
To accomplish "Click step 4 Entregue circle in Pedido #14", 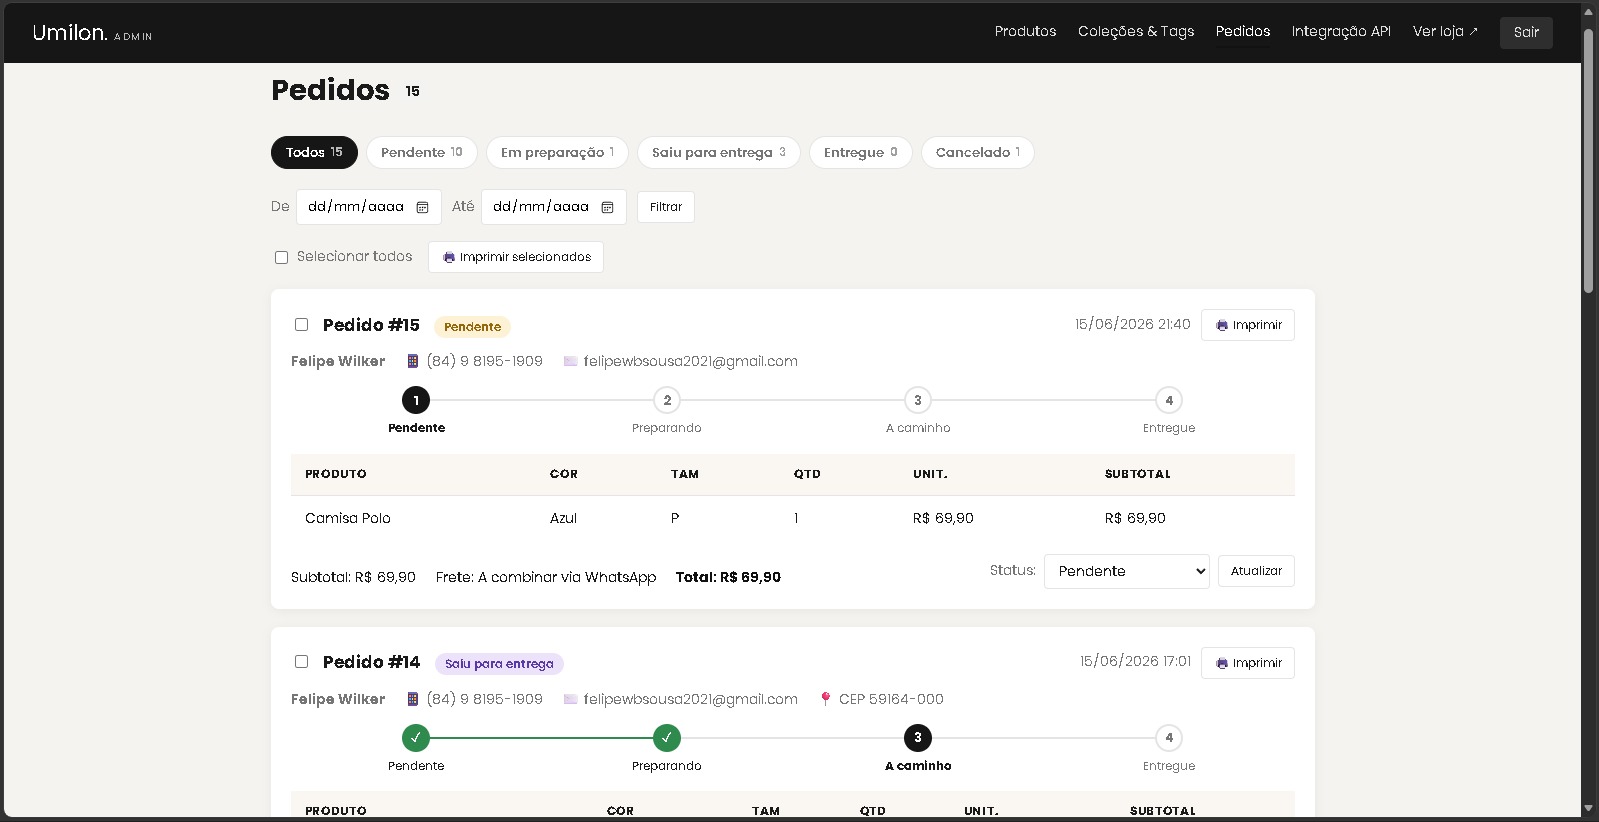I will point(1169,738).
